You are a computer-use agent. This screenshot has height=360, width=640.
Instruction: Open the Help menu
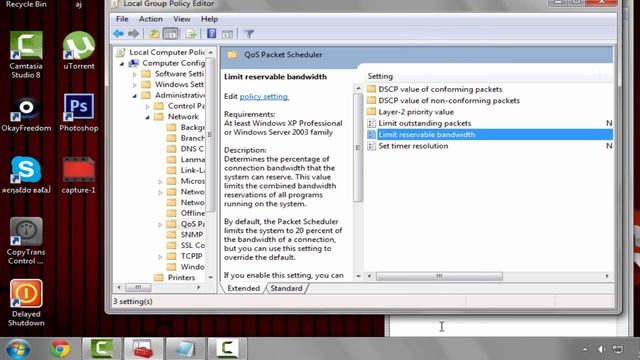pos(209,19)
